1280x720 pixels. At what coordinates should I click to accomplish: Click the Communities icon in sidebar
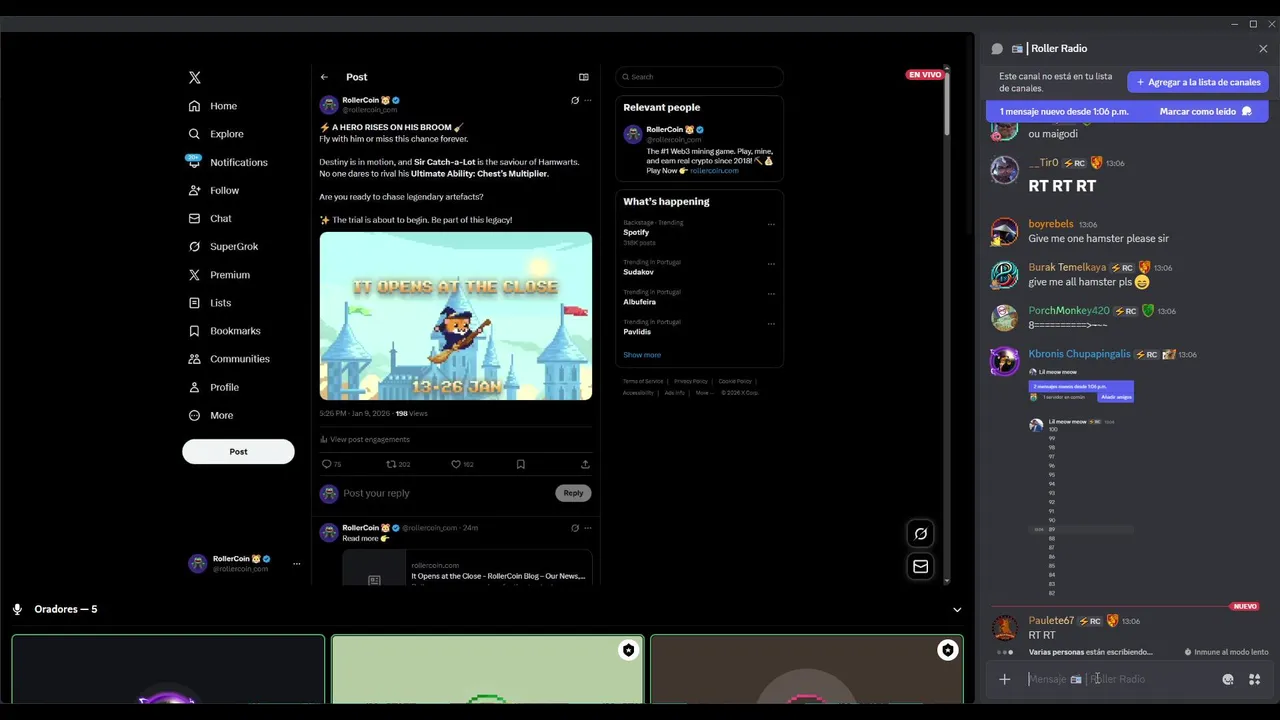[x=194, y=359]
